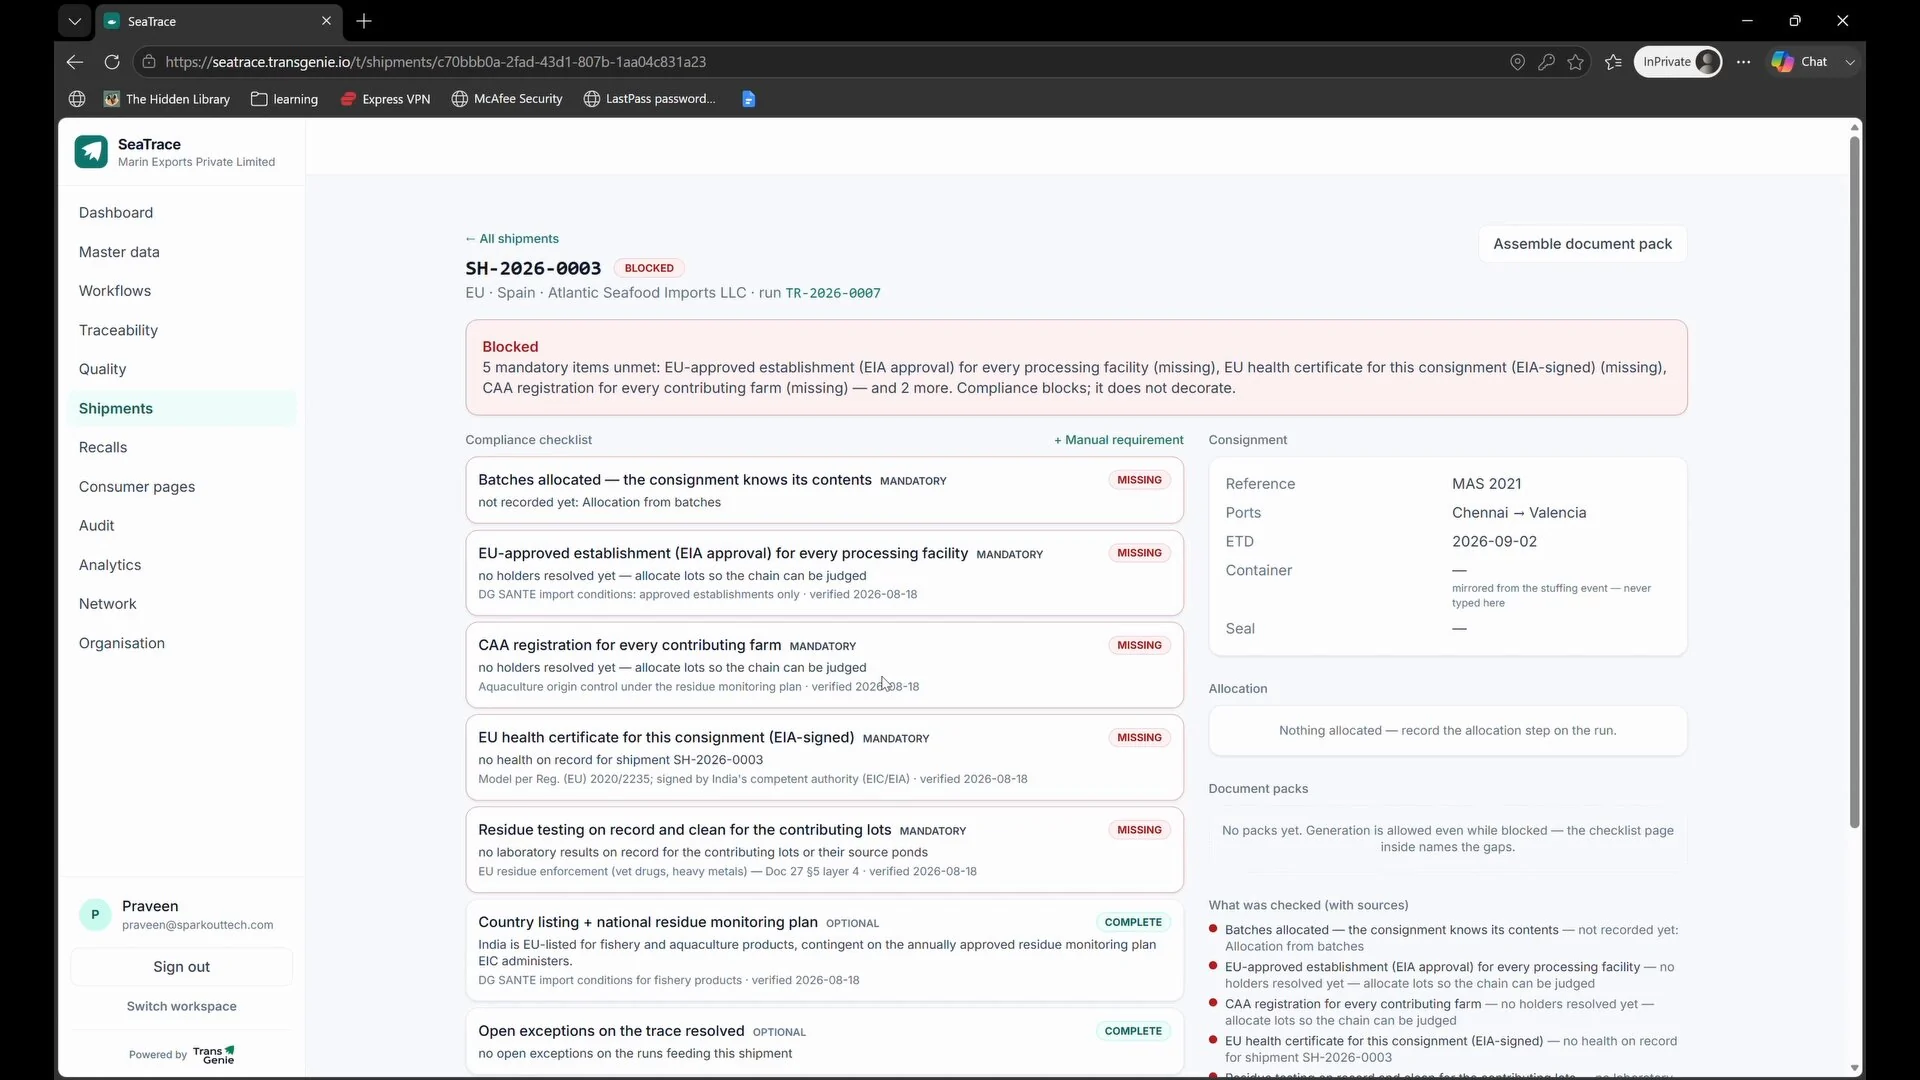Go to Dashboard in sidebar
Image resolution: width=1920 pixels, height=1080 pixels.
pos(116,213)
